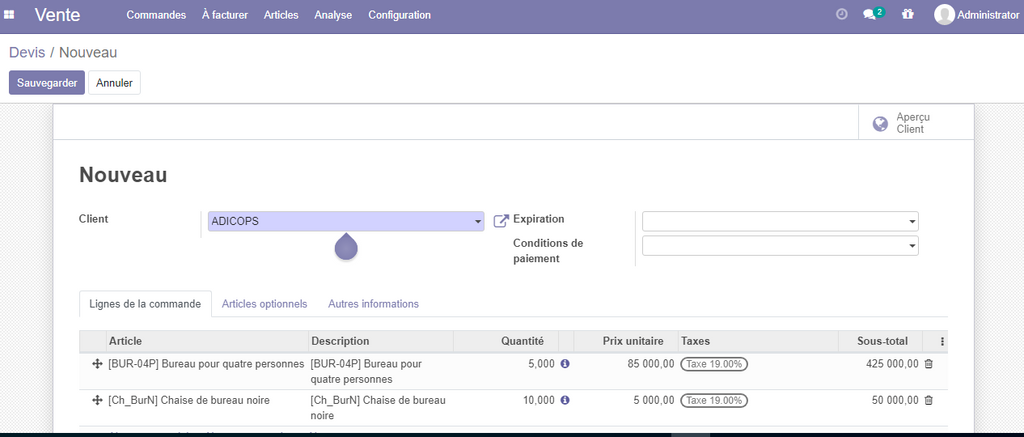Image resolution: width=1024 pixels, height=437 pixels.
Task: Delete the Bureau pour quatre personnes line
Action: click(x=928, y=364)
